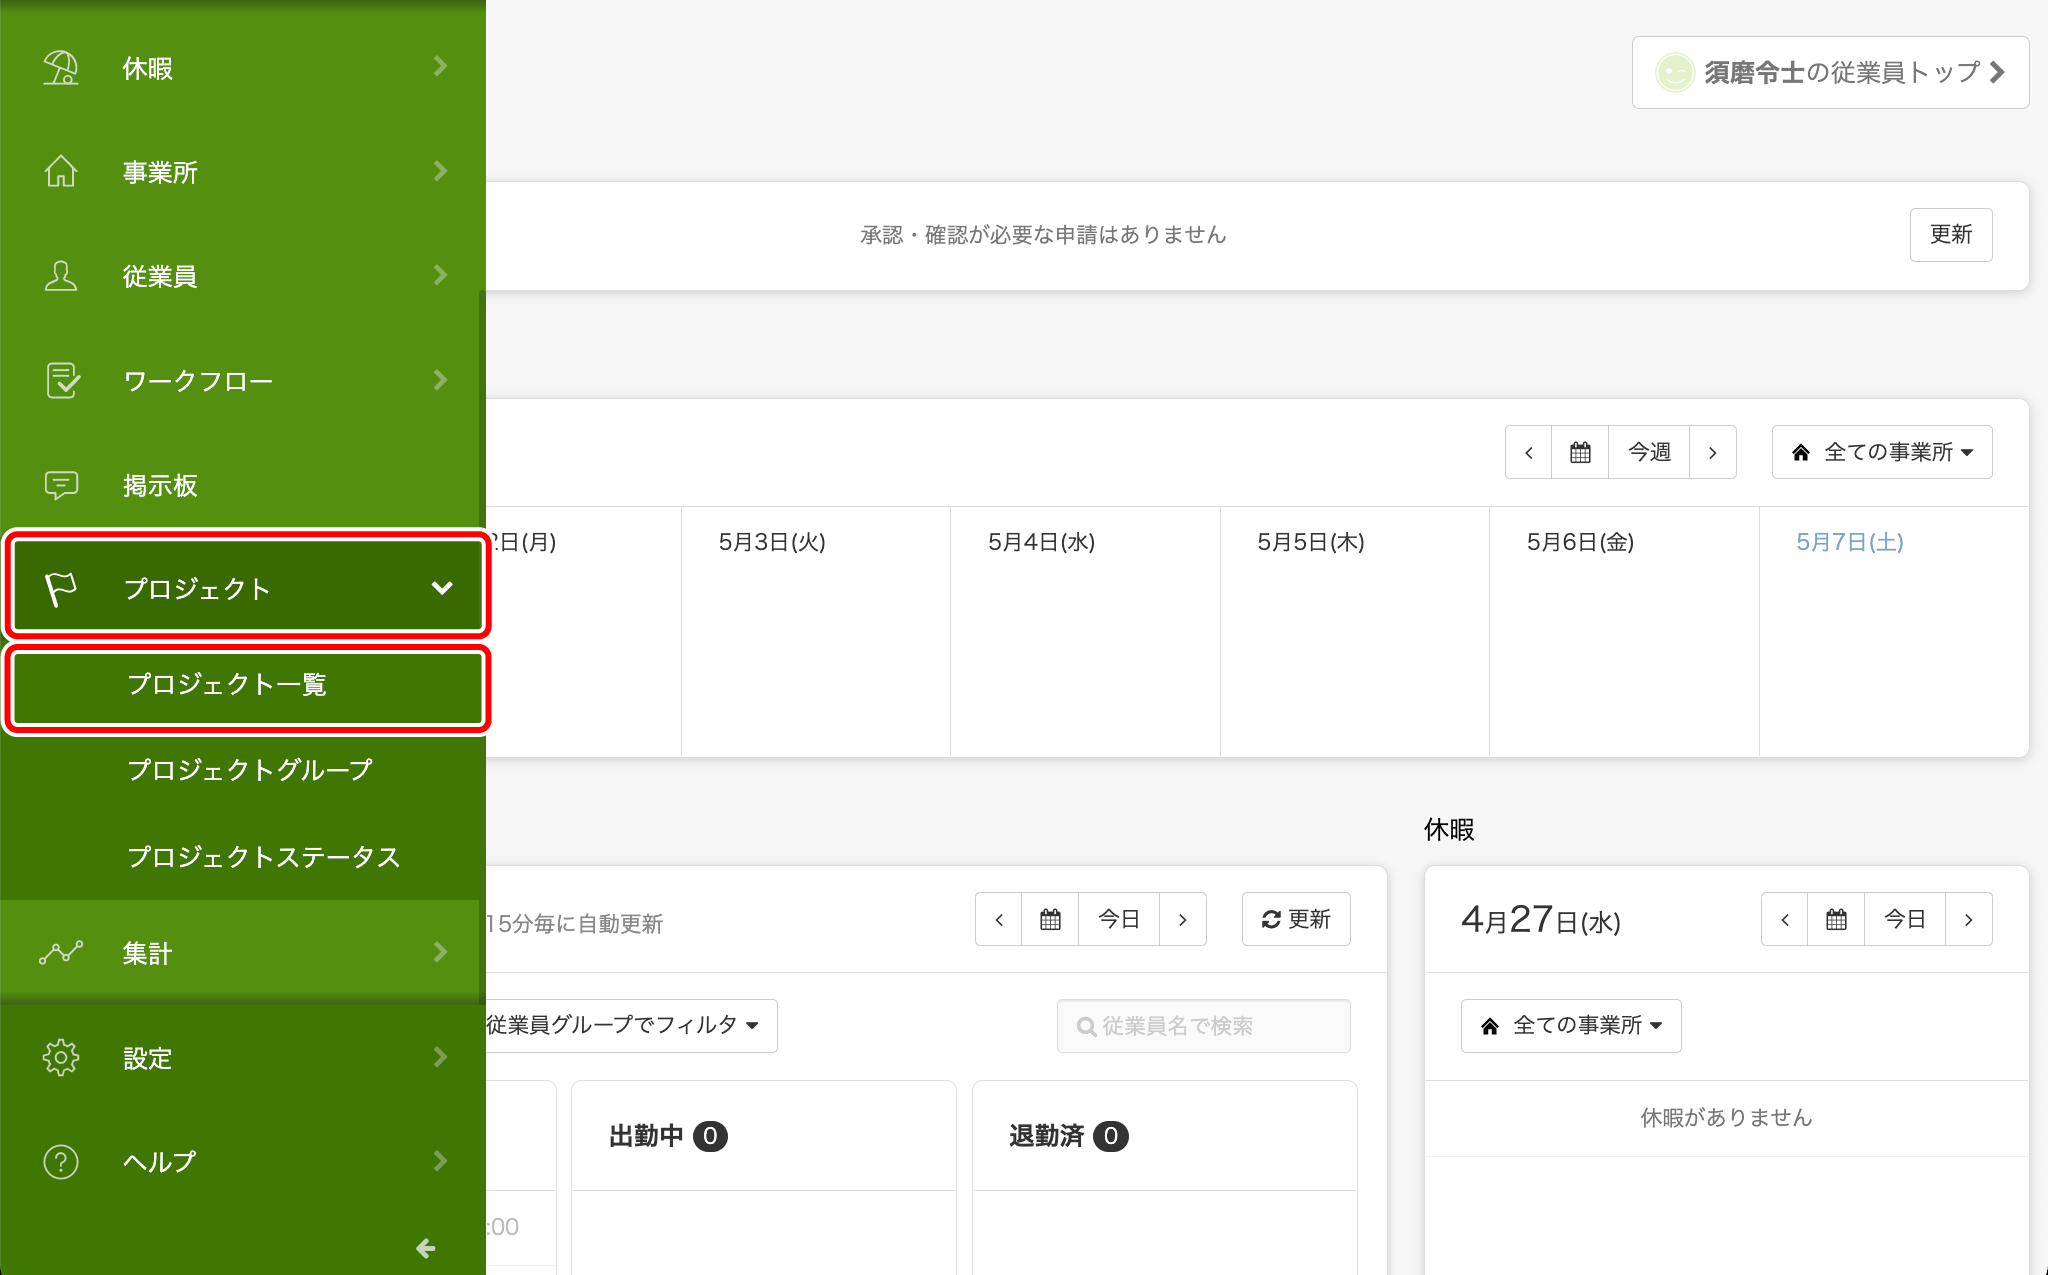
Task: Collapse the プロジェクト menu chevron
Action: [442, 588]
